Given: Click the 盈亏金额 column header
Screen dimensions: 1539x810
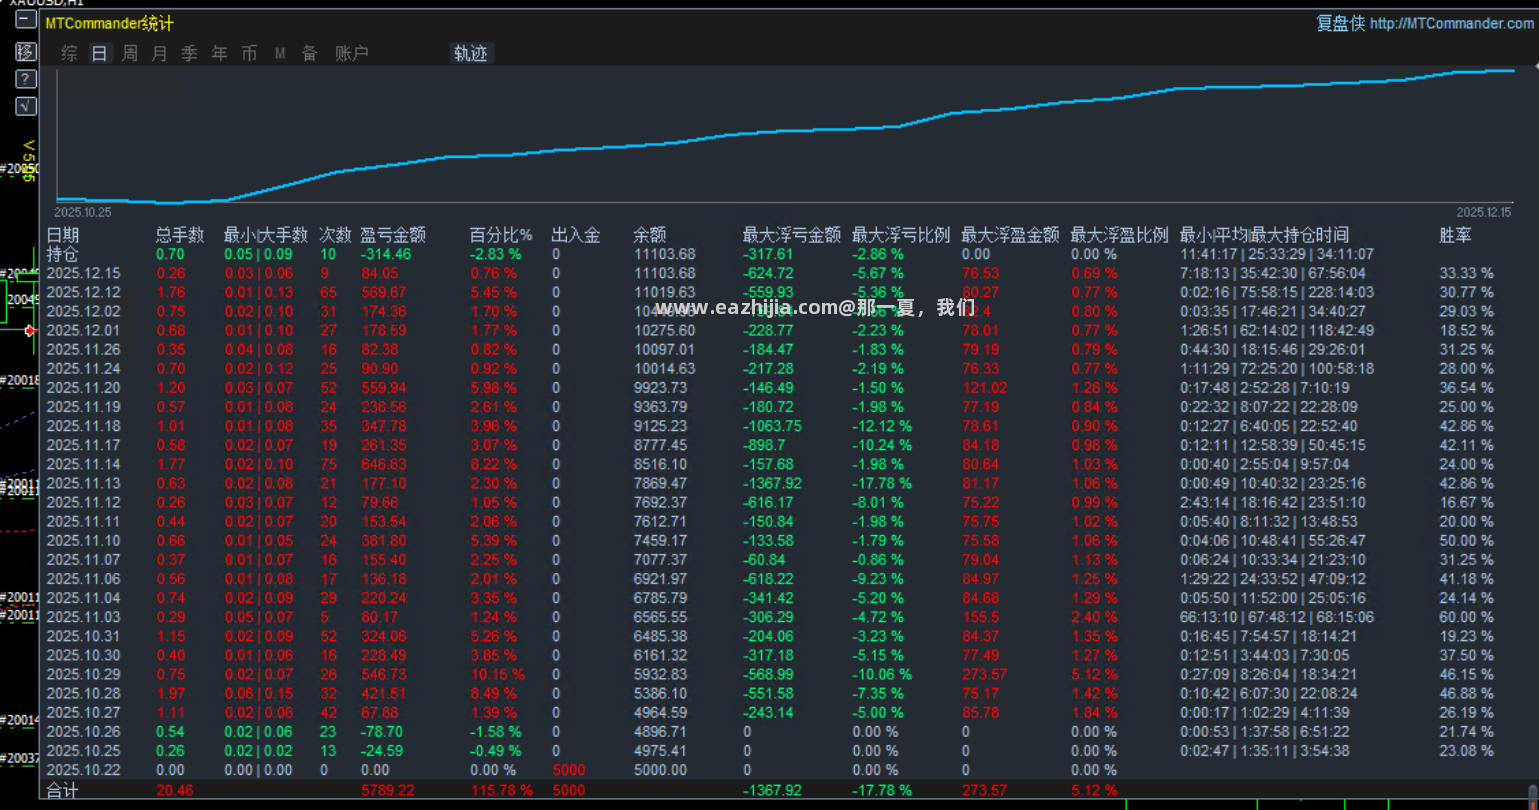Looking at the screenshot, I should pos(393,235).
